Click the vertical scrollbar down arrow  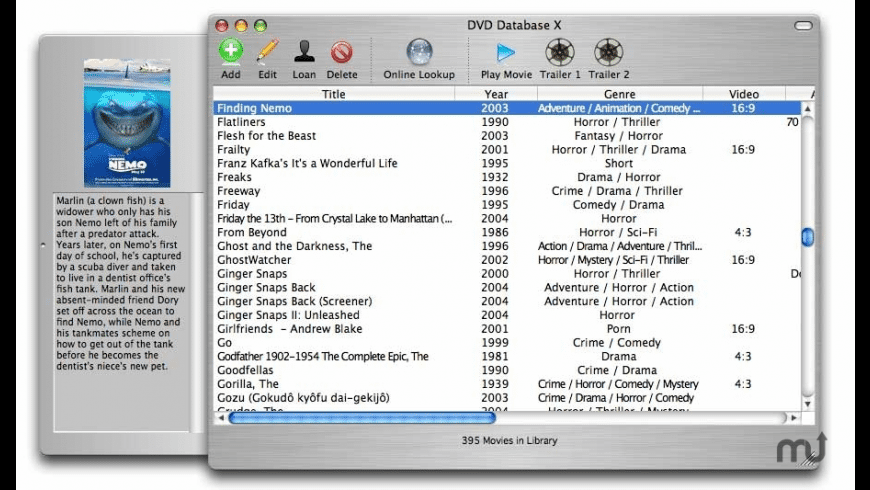pyautogui.click(x=808, y=404)
